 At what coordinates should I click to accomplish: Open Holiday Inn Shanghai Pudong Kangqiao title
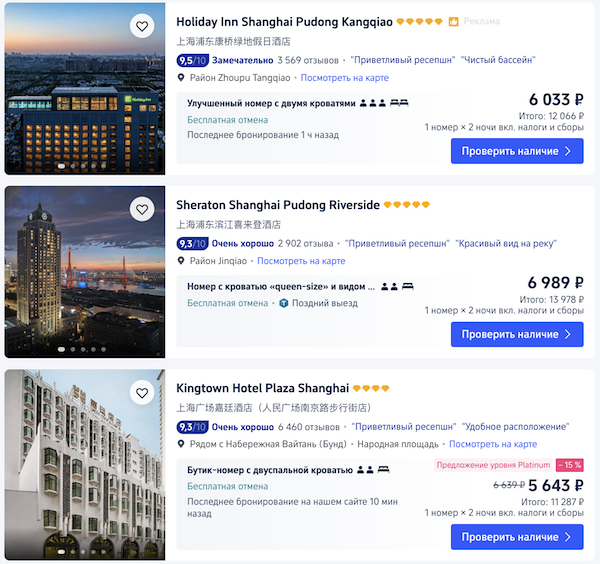[x=284, y=21]
